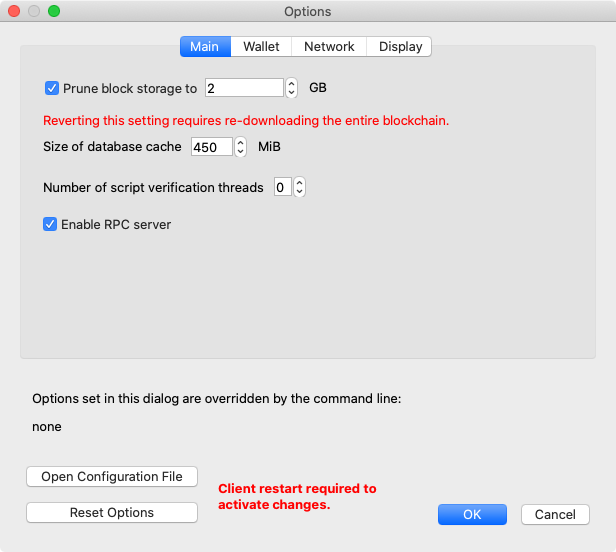Uncheck Enable RPC server
This screenshot has width=616, height=552.
(x=50, y=224)
